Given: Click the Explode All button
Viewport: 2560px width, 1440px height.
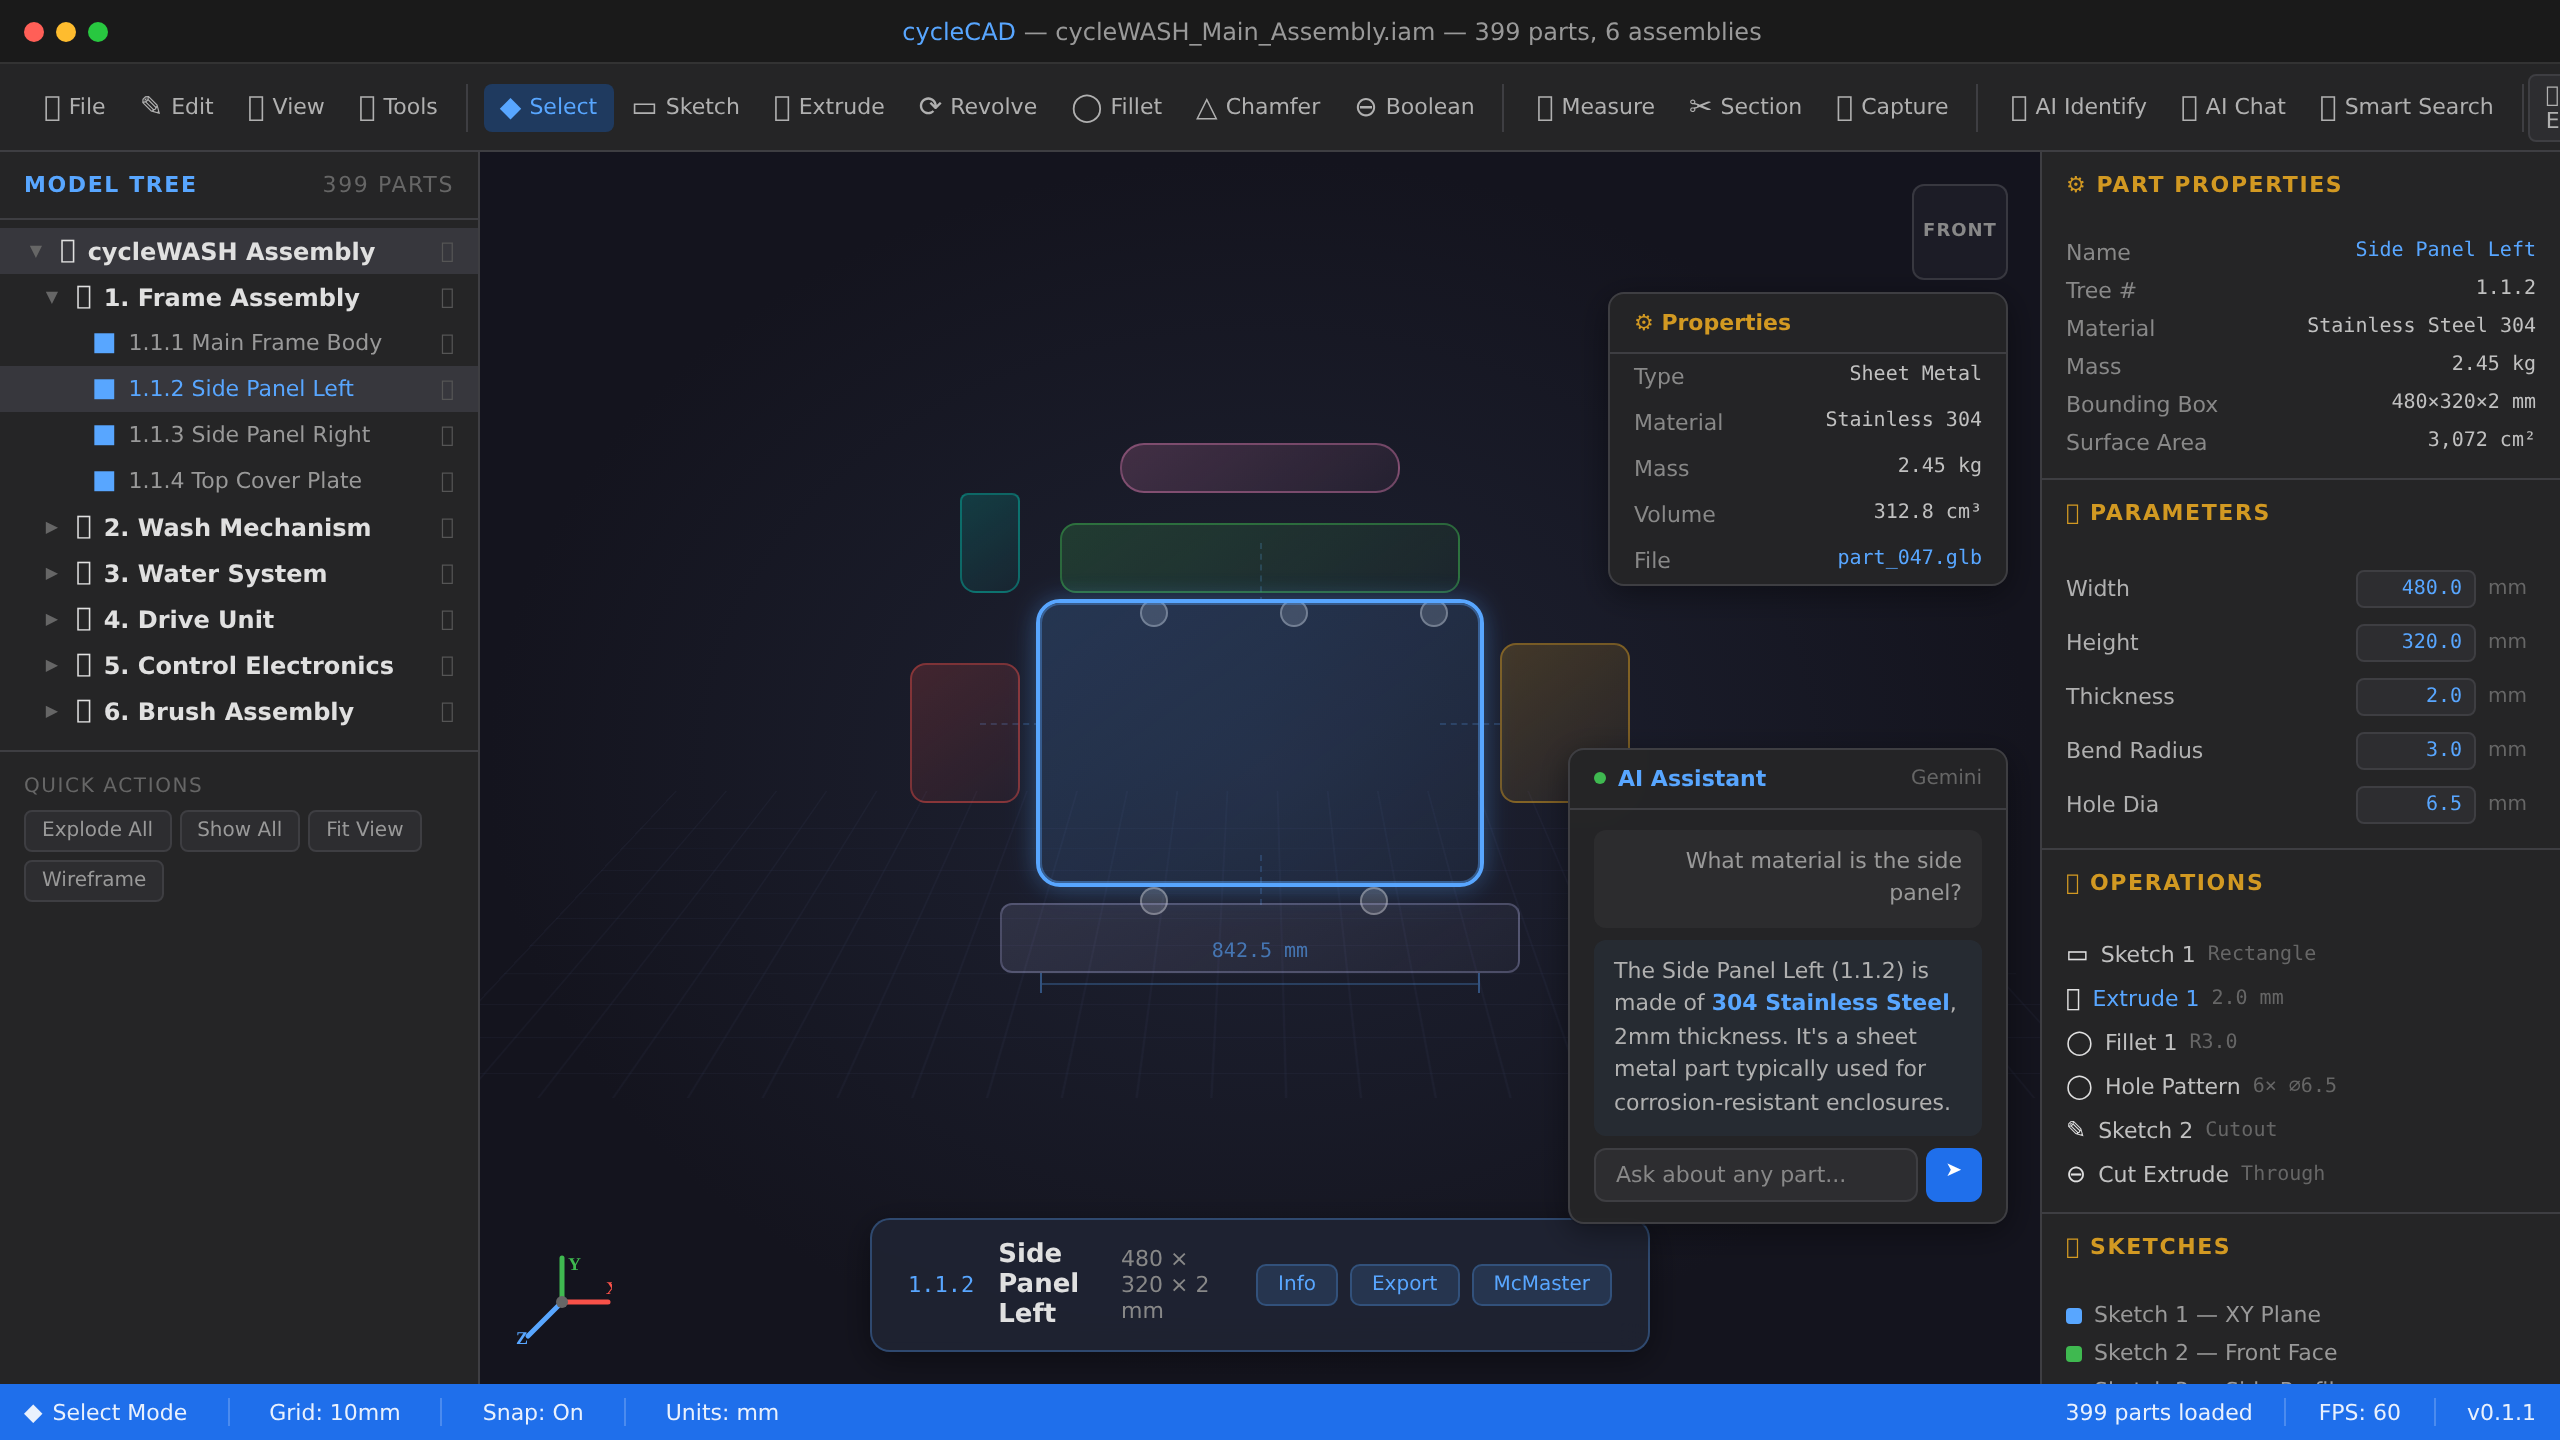Looking at the screenshot, I should (97, 830).
